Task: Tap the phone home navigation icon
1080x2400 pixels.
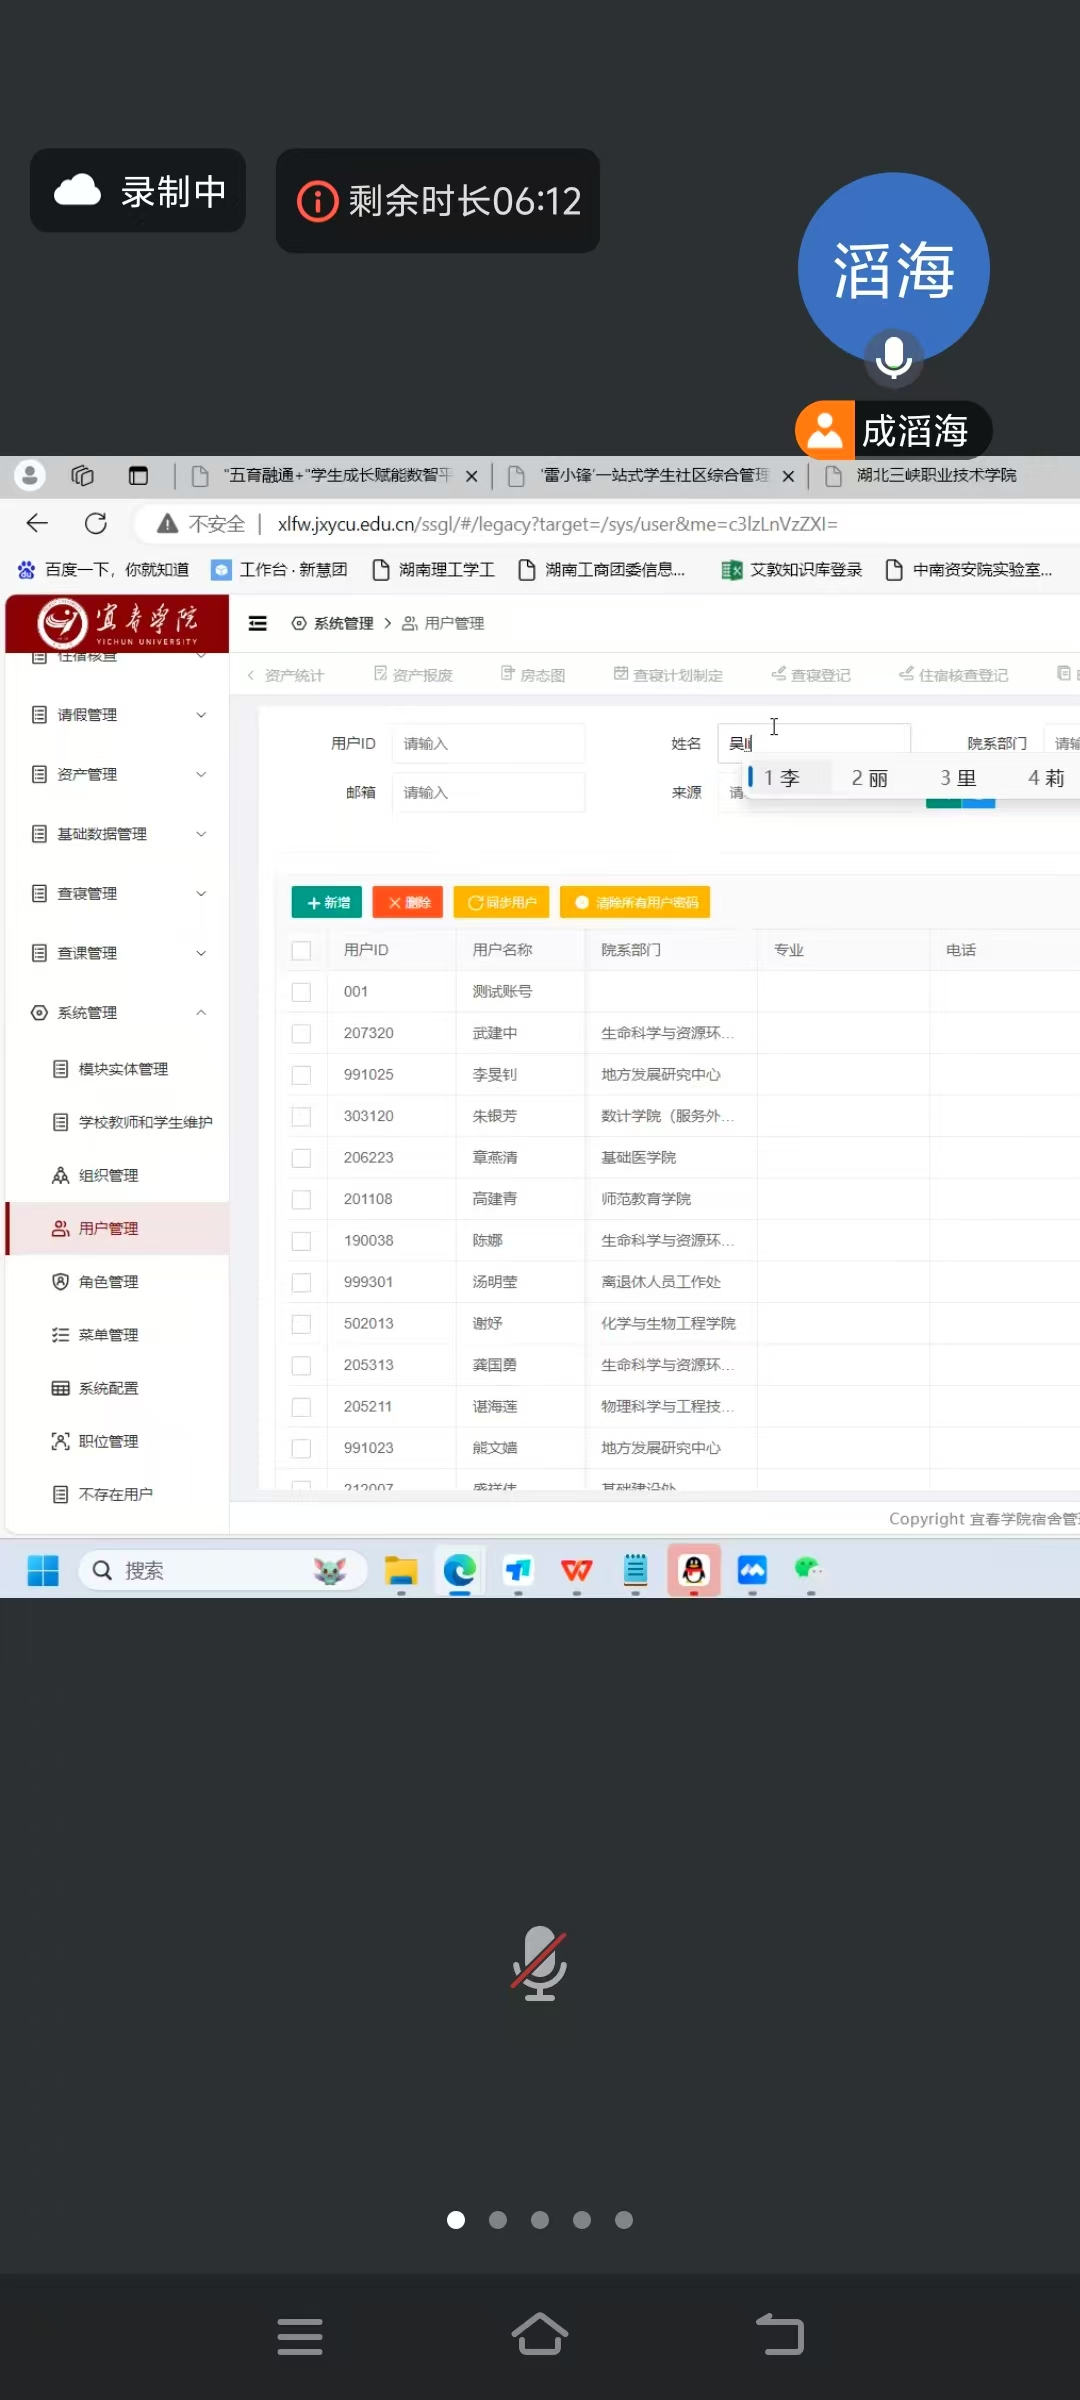Action: [x=539, y=2335]
